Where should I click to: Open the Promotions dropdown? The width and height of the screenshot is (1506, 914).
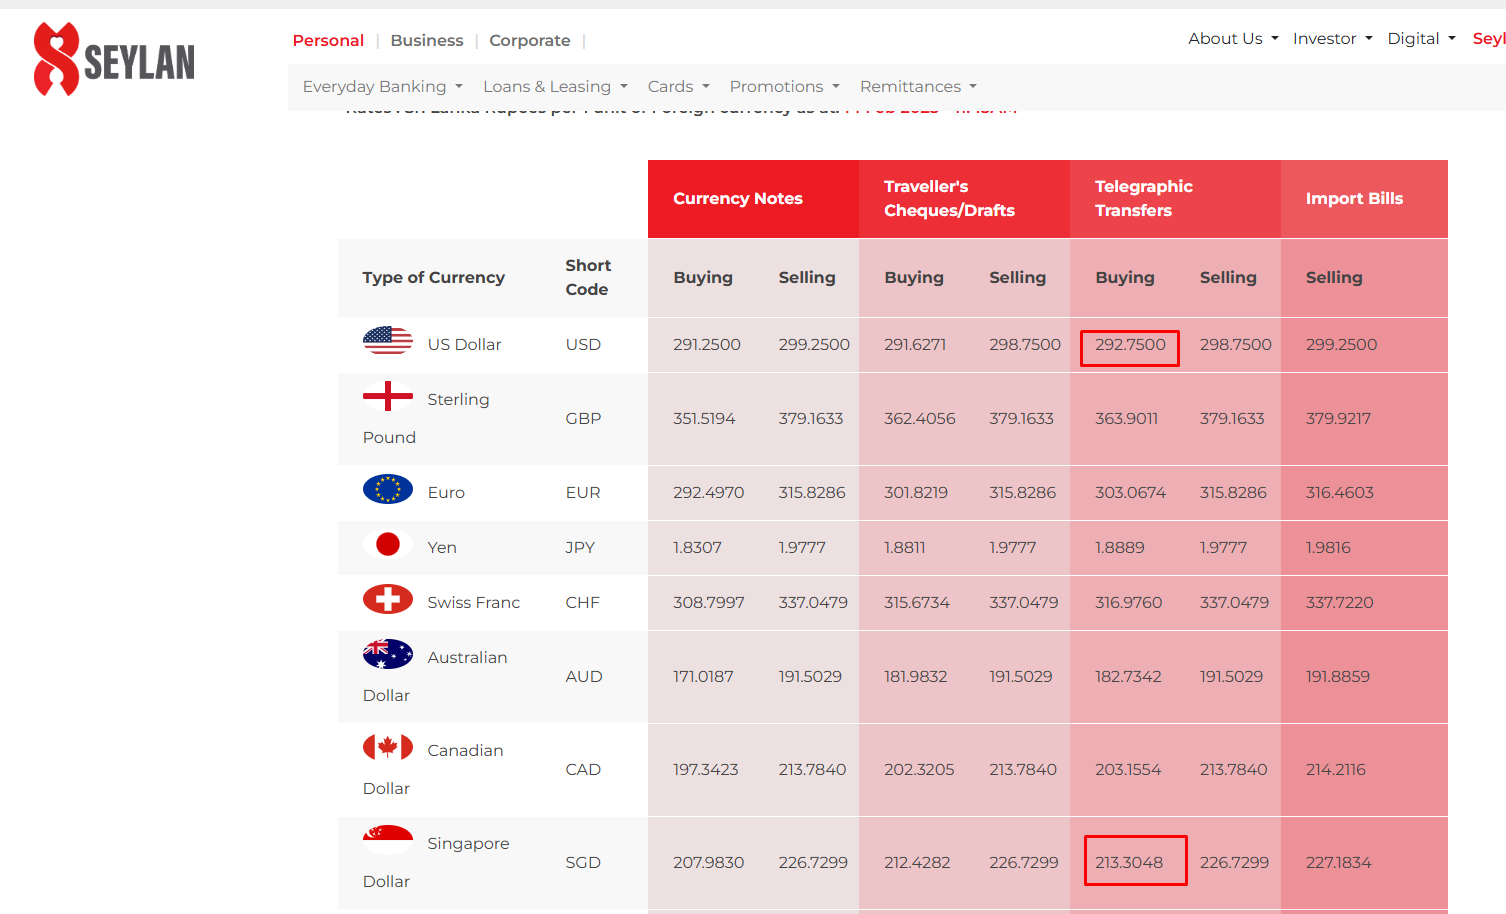(784, 87)
